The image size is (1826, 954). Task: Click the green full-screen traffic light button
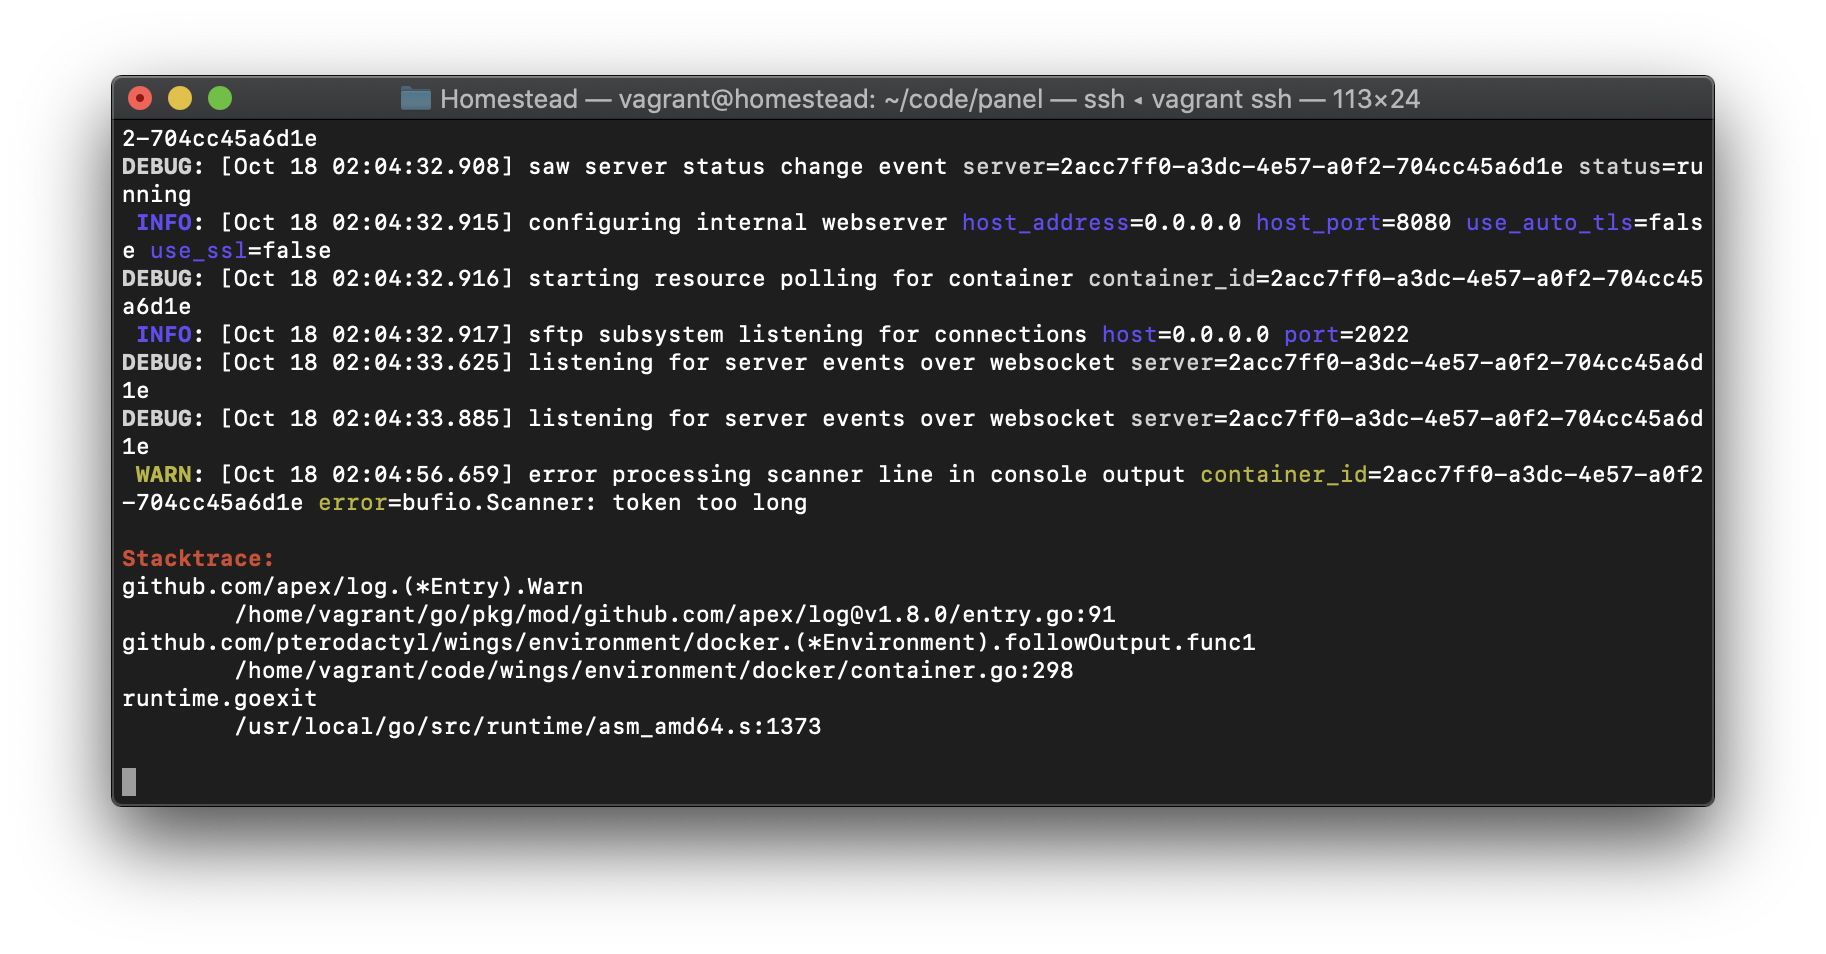220,98
